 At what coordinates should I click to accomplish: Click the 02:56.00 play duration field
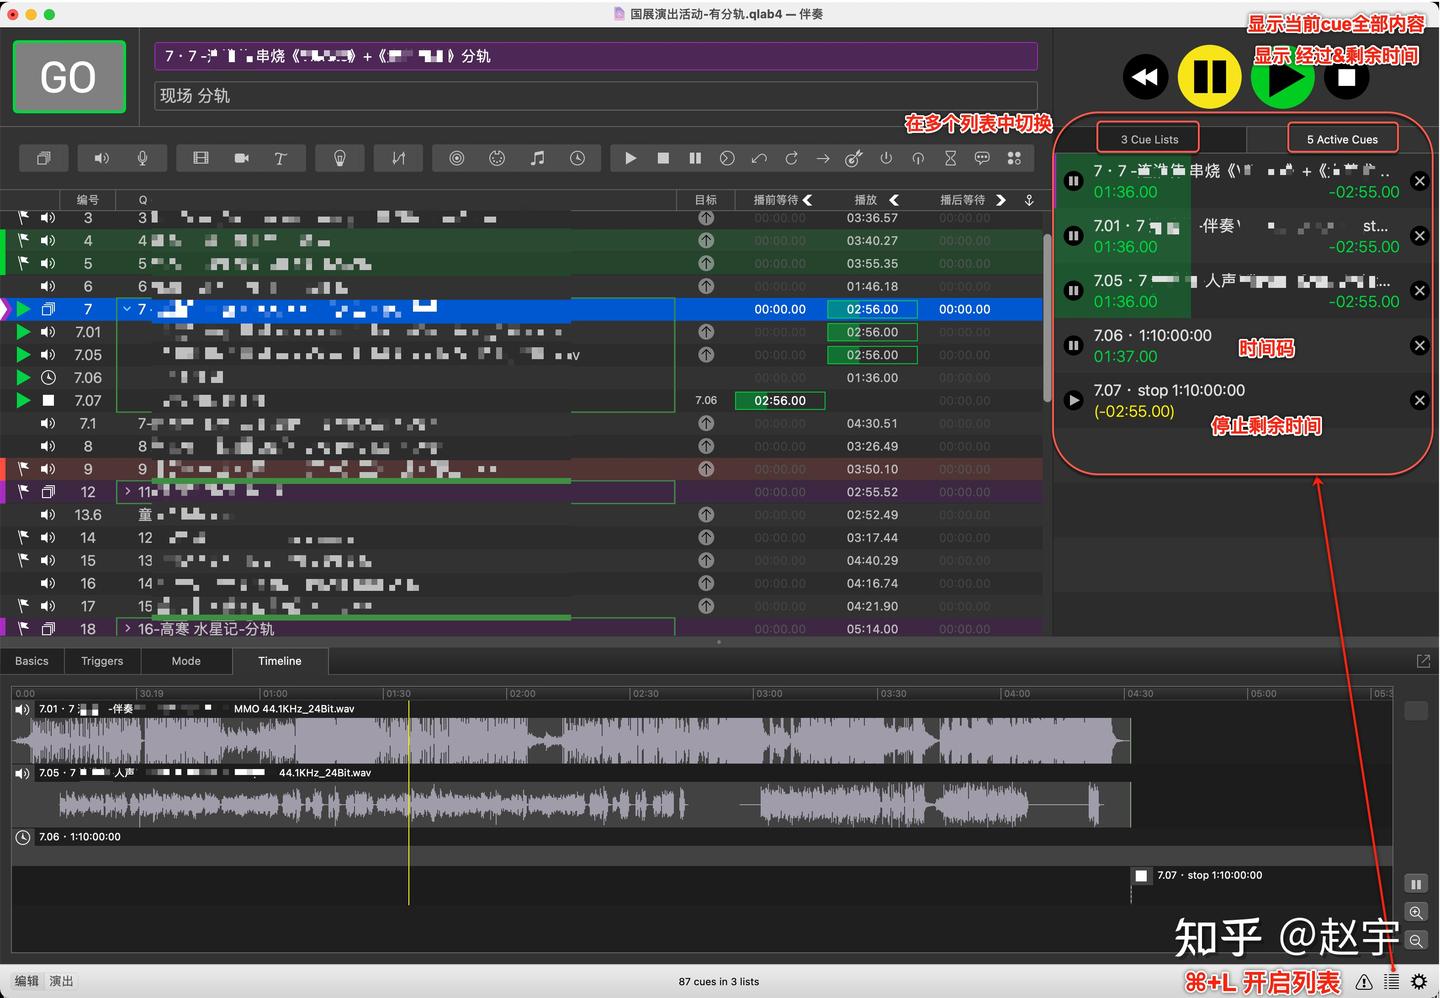click(x=871, y=309)
